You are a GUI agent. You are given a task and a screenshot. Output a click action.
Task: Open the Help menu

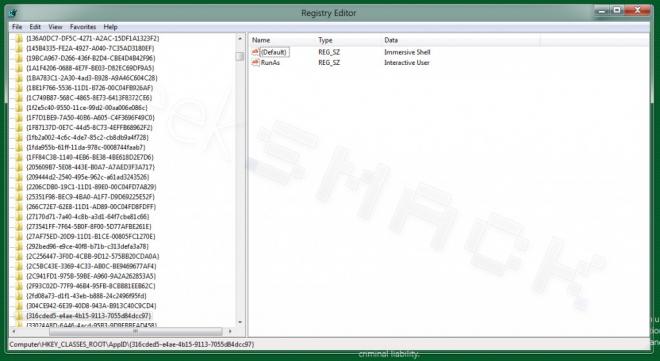click(110, 27)
